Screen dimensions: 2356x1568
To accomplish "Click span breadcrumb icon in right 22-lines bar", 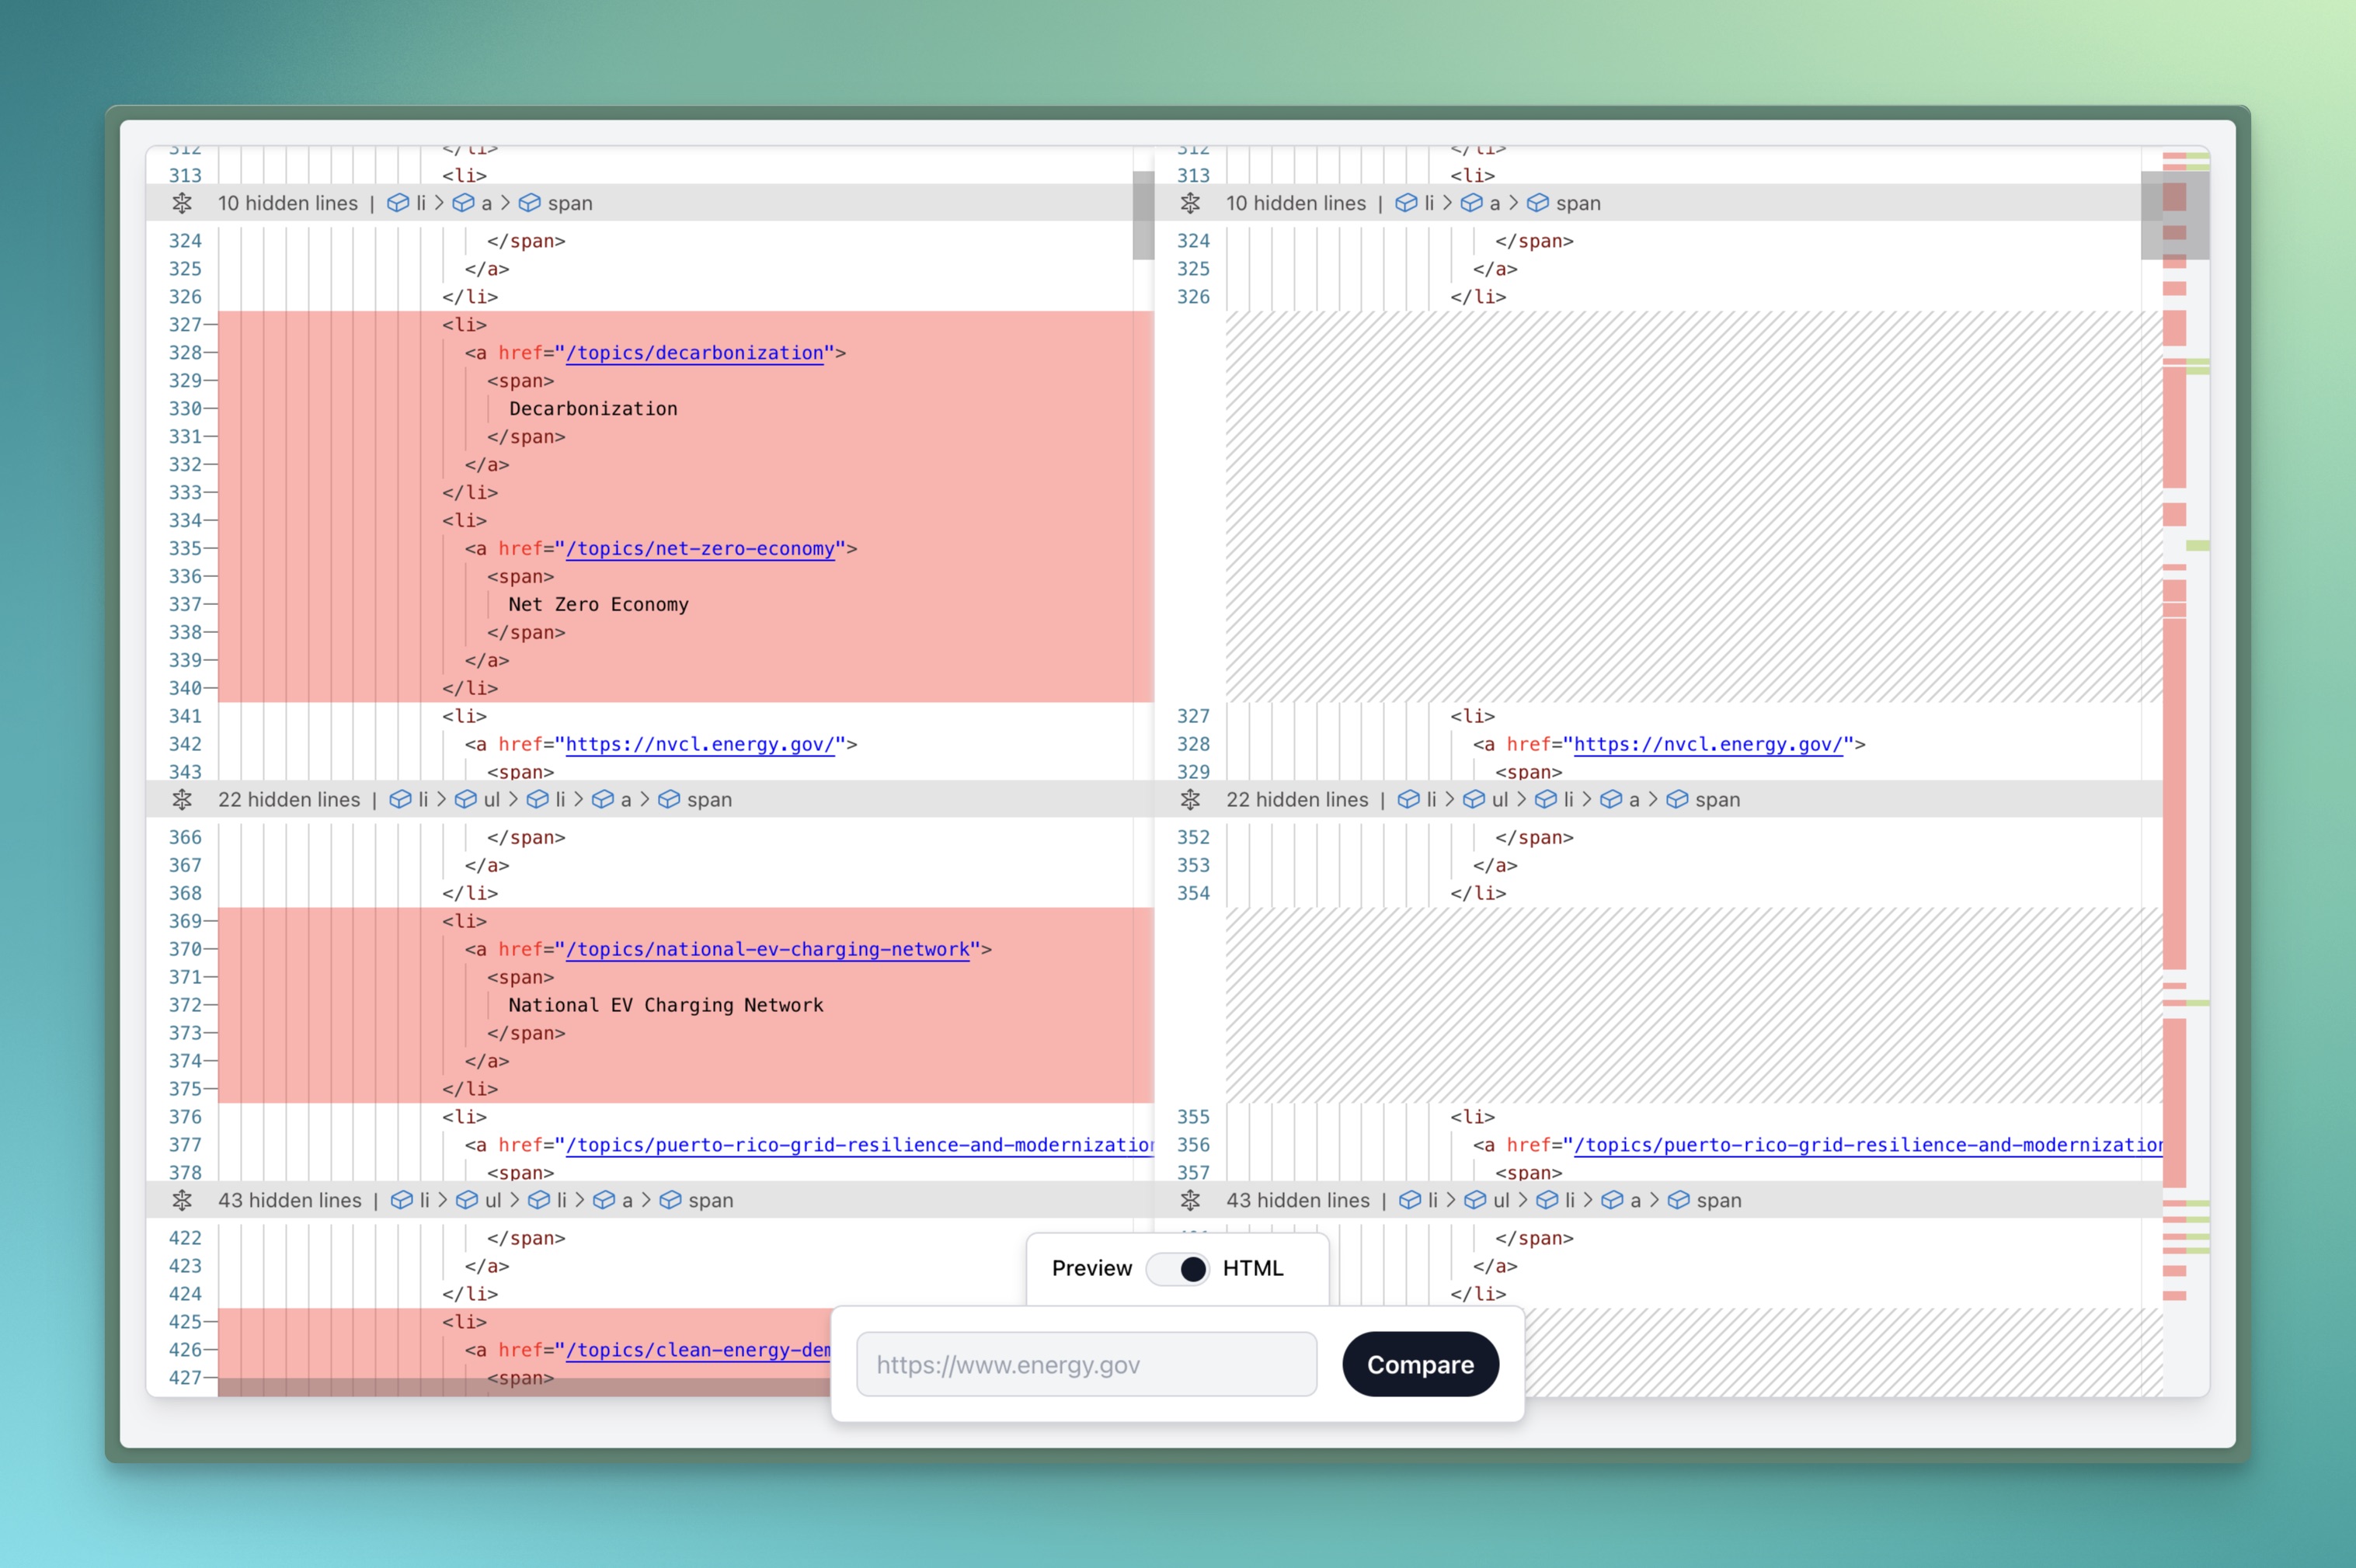I will pyautogui.click(x=1677, y=799).
